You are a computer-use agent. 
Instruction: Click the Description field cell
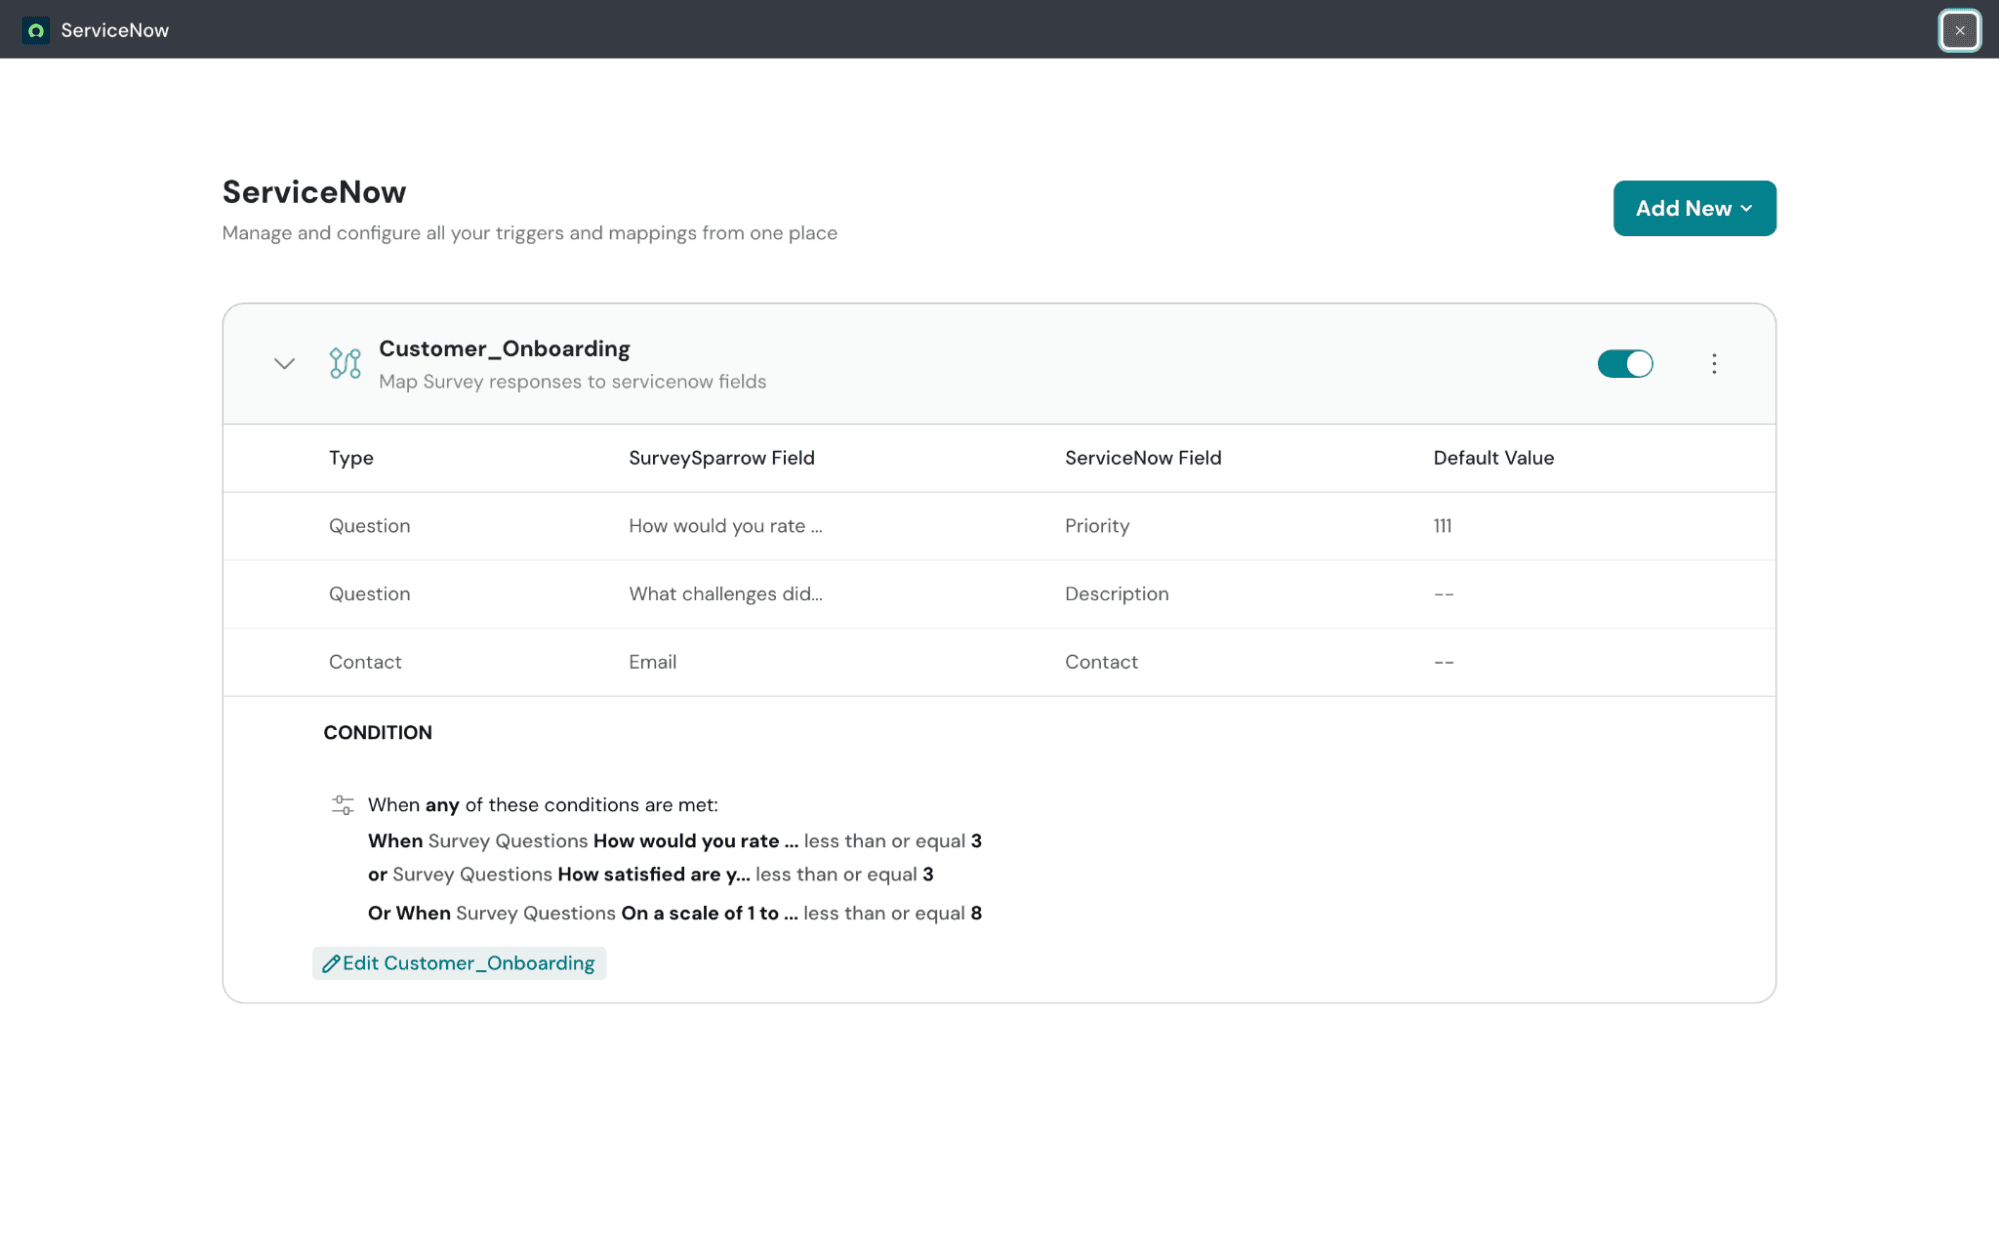(x=1116, y=594)
